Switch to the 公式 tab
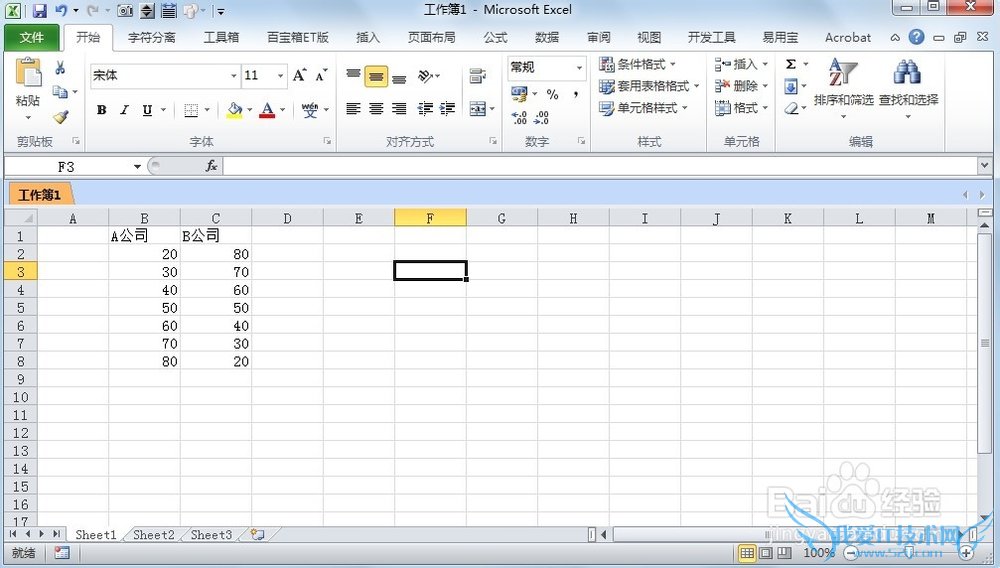The image size is (1000, 568). pyautogui.click(x=496, y=38)
